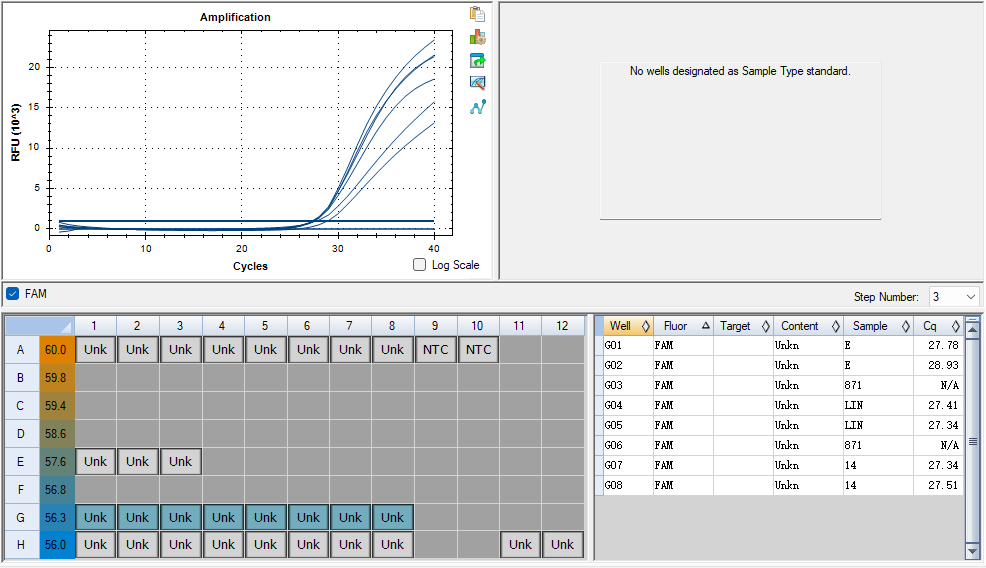
Task: Sort table by Target column header
Action: coord(743,326)
